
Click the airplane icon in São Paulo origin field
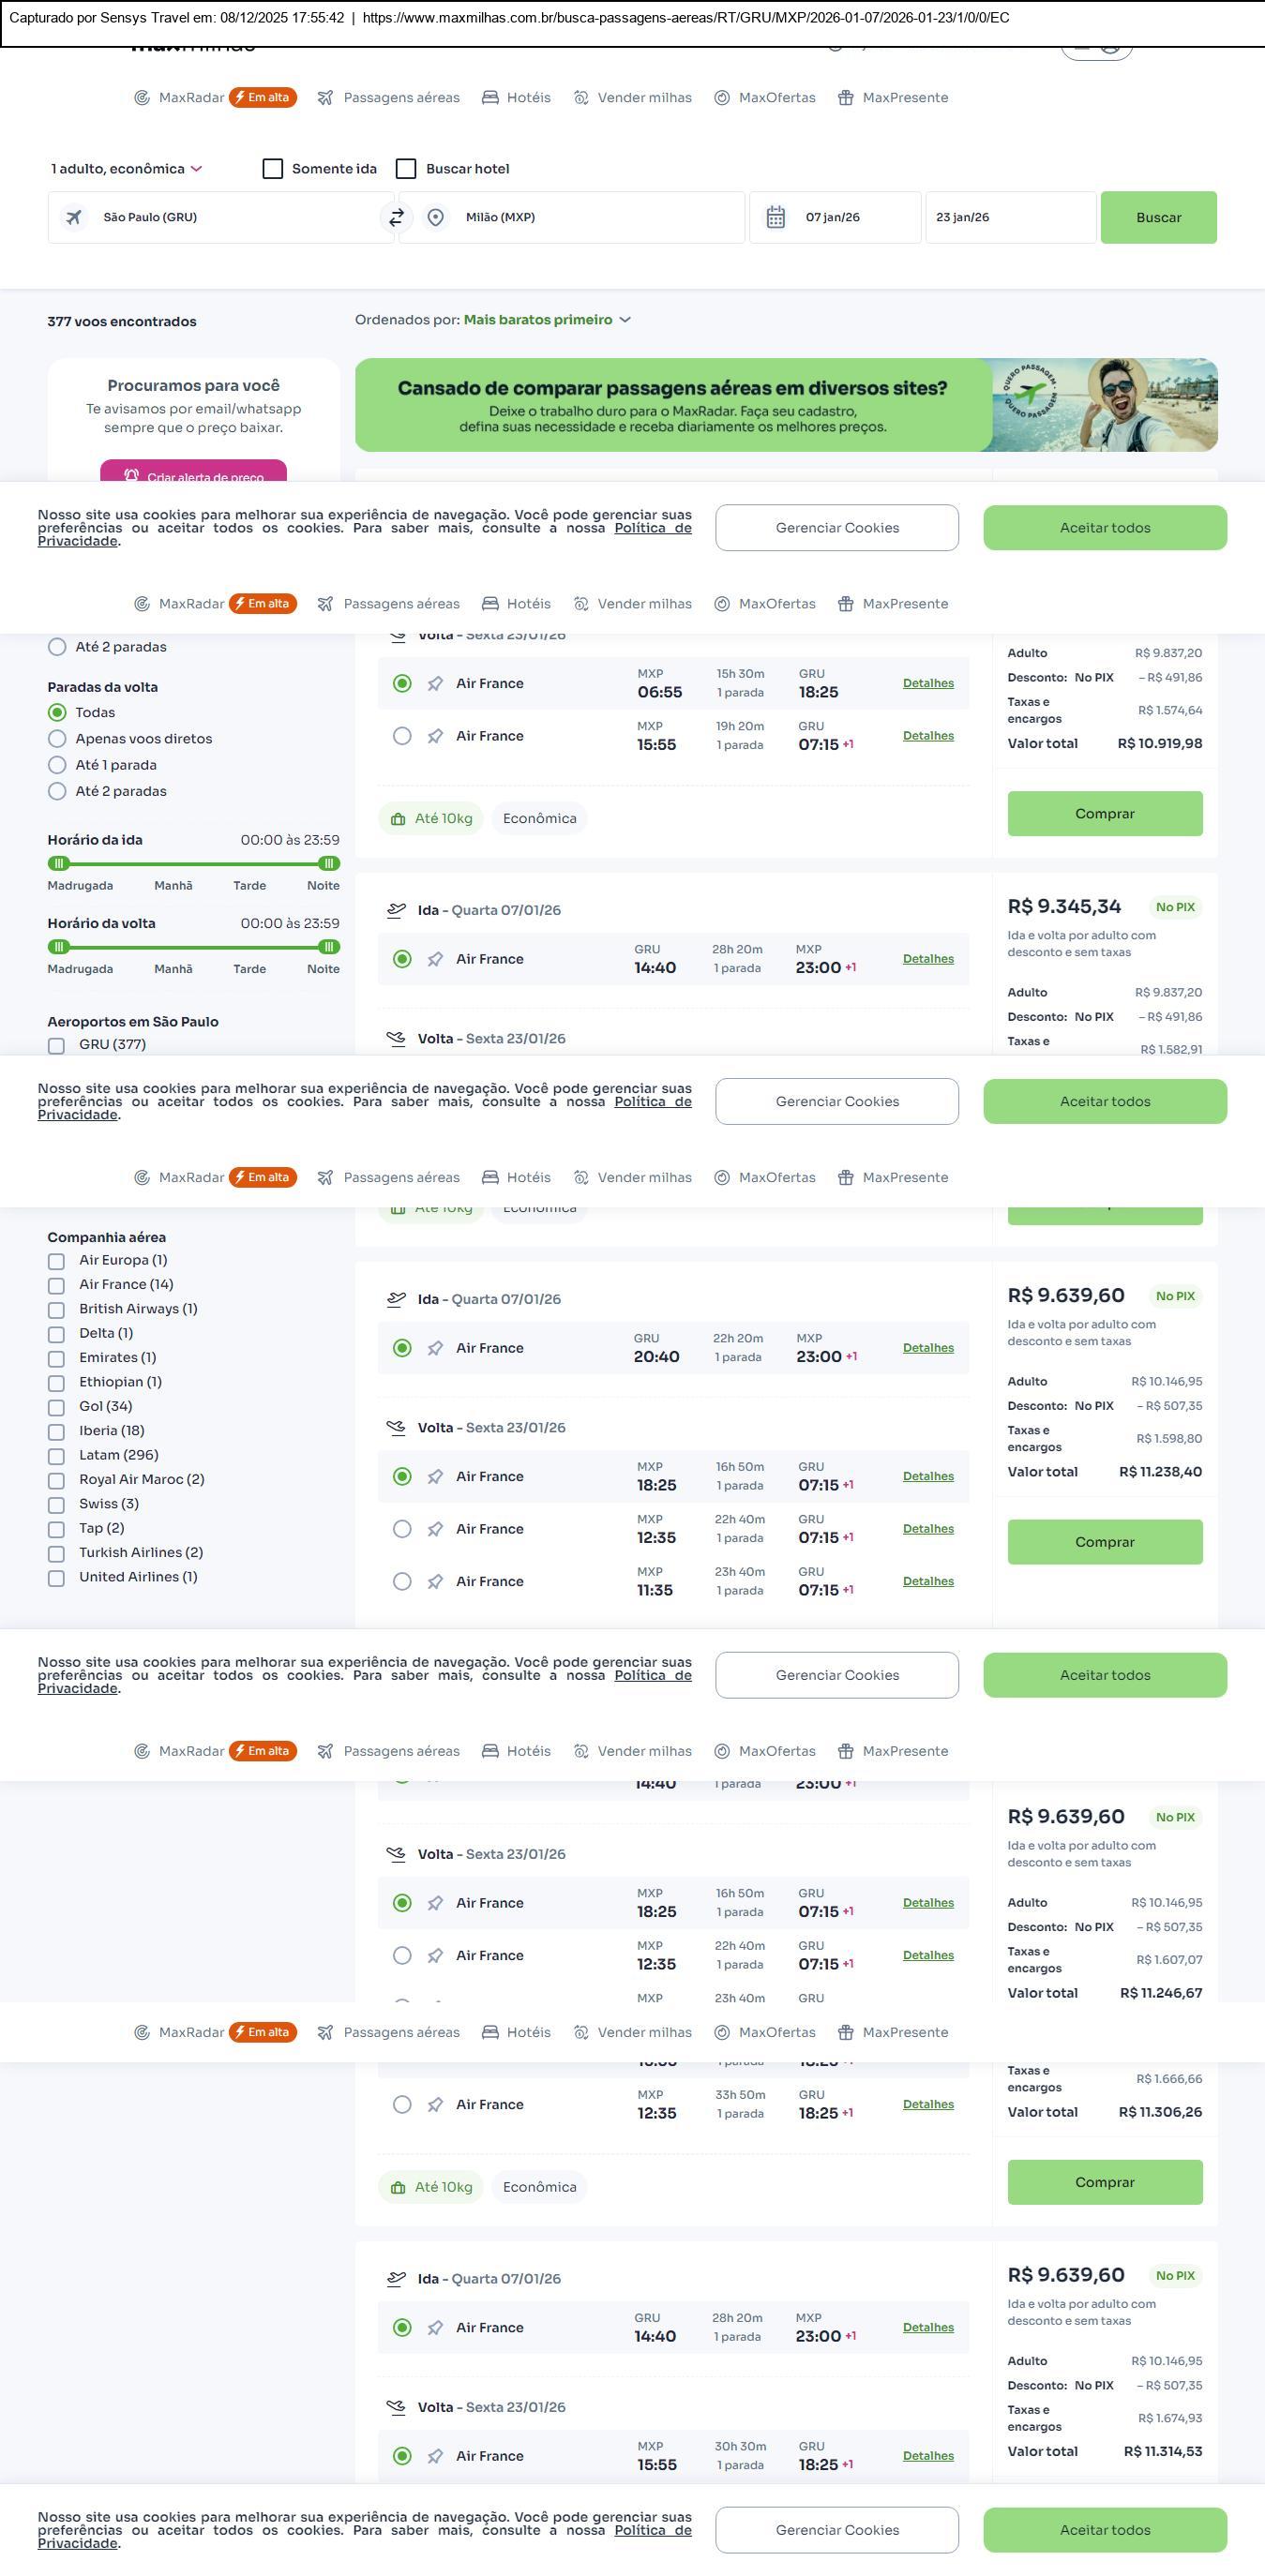click(74, 217)
